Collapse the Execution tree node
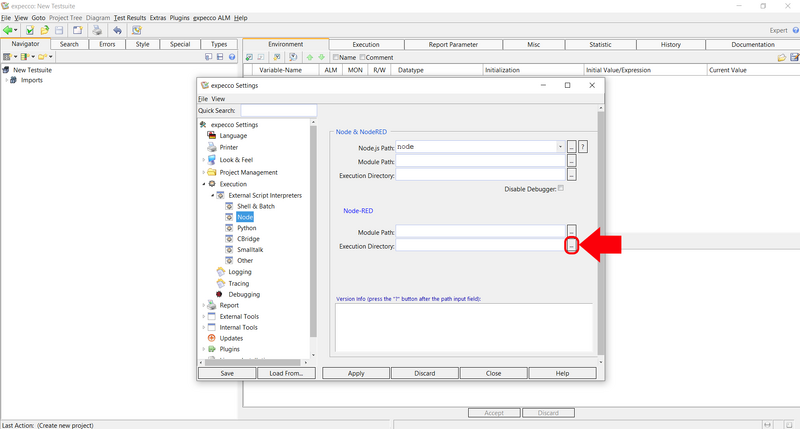The height and width of the screenshot is (429, 800). [x=204, y=184]
